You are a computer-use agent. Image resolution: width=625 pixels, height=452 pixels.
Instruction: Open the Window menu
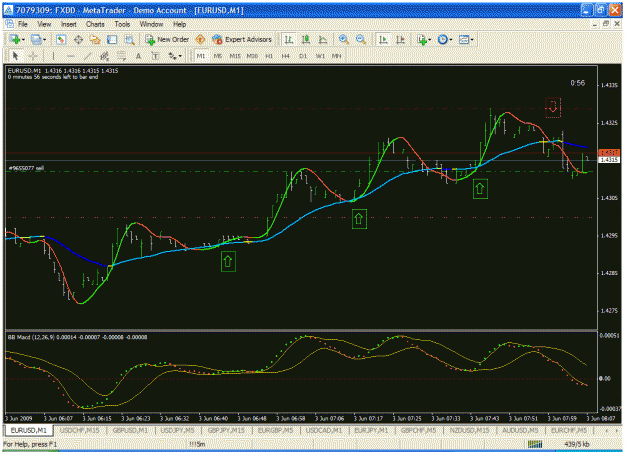pos(151,24)
